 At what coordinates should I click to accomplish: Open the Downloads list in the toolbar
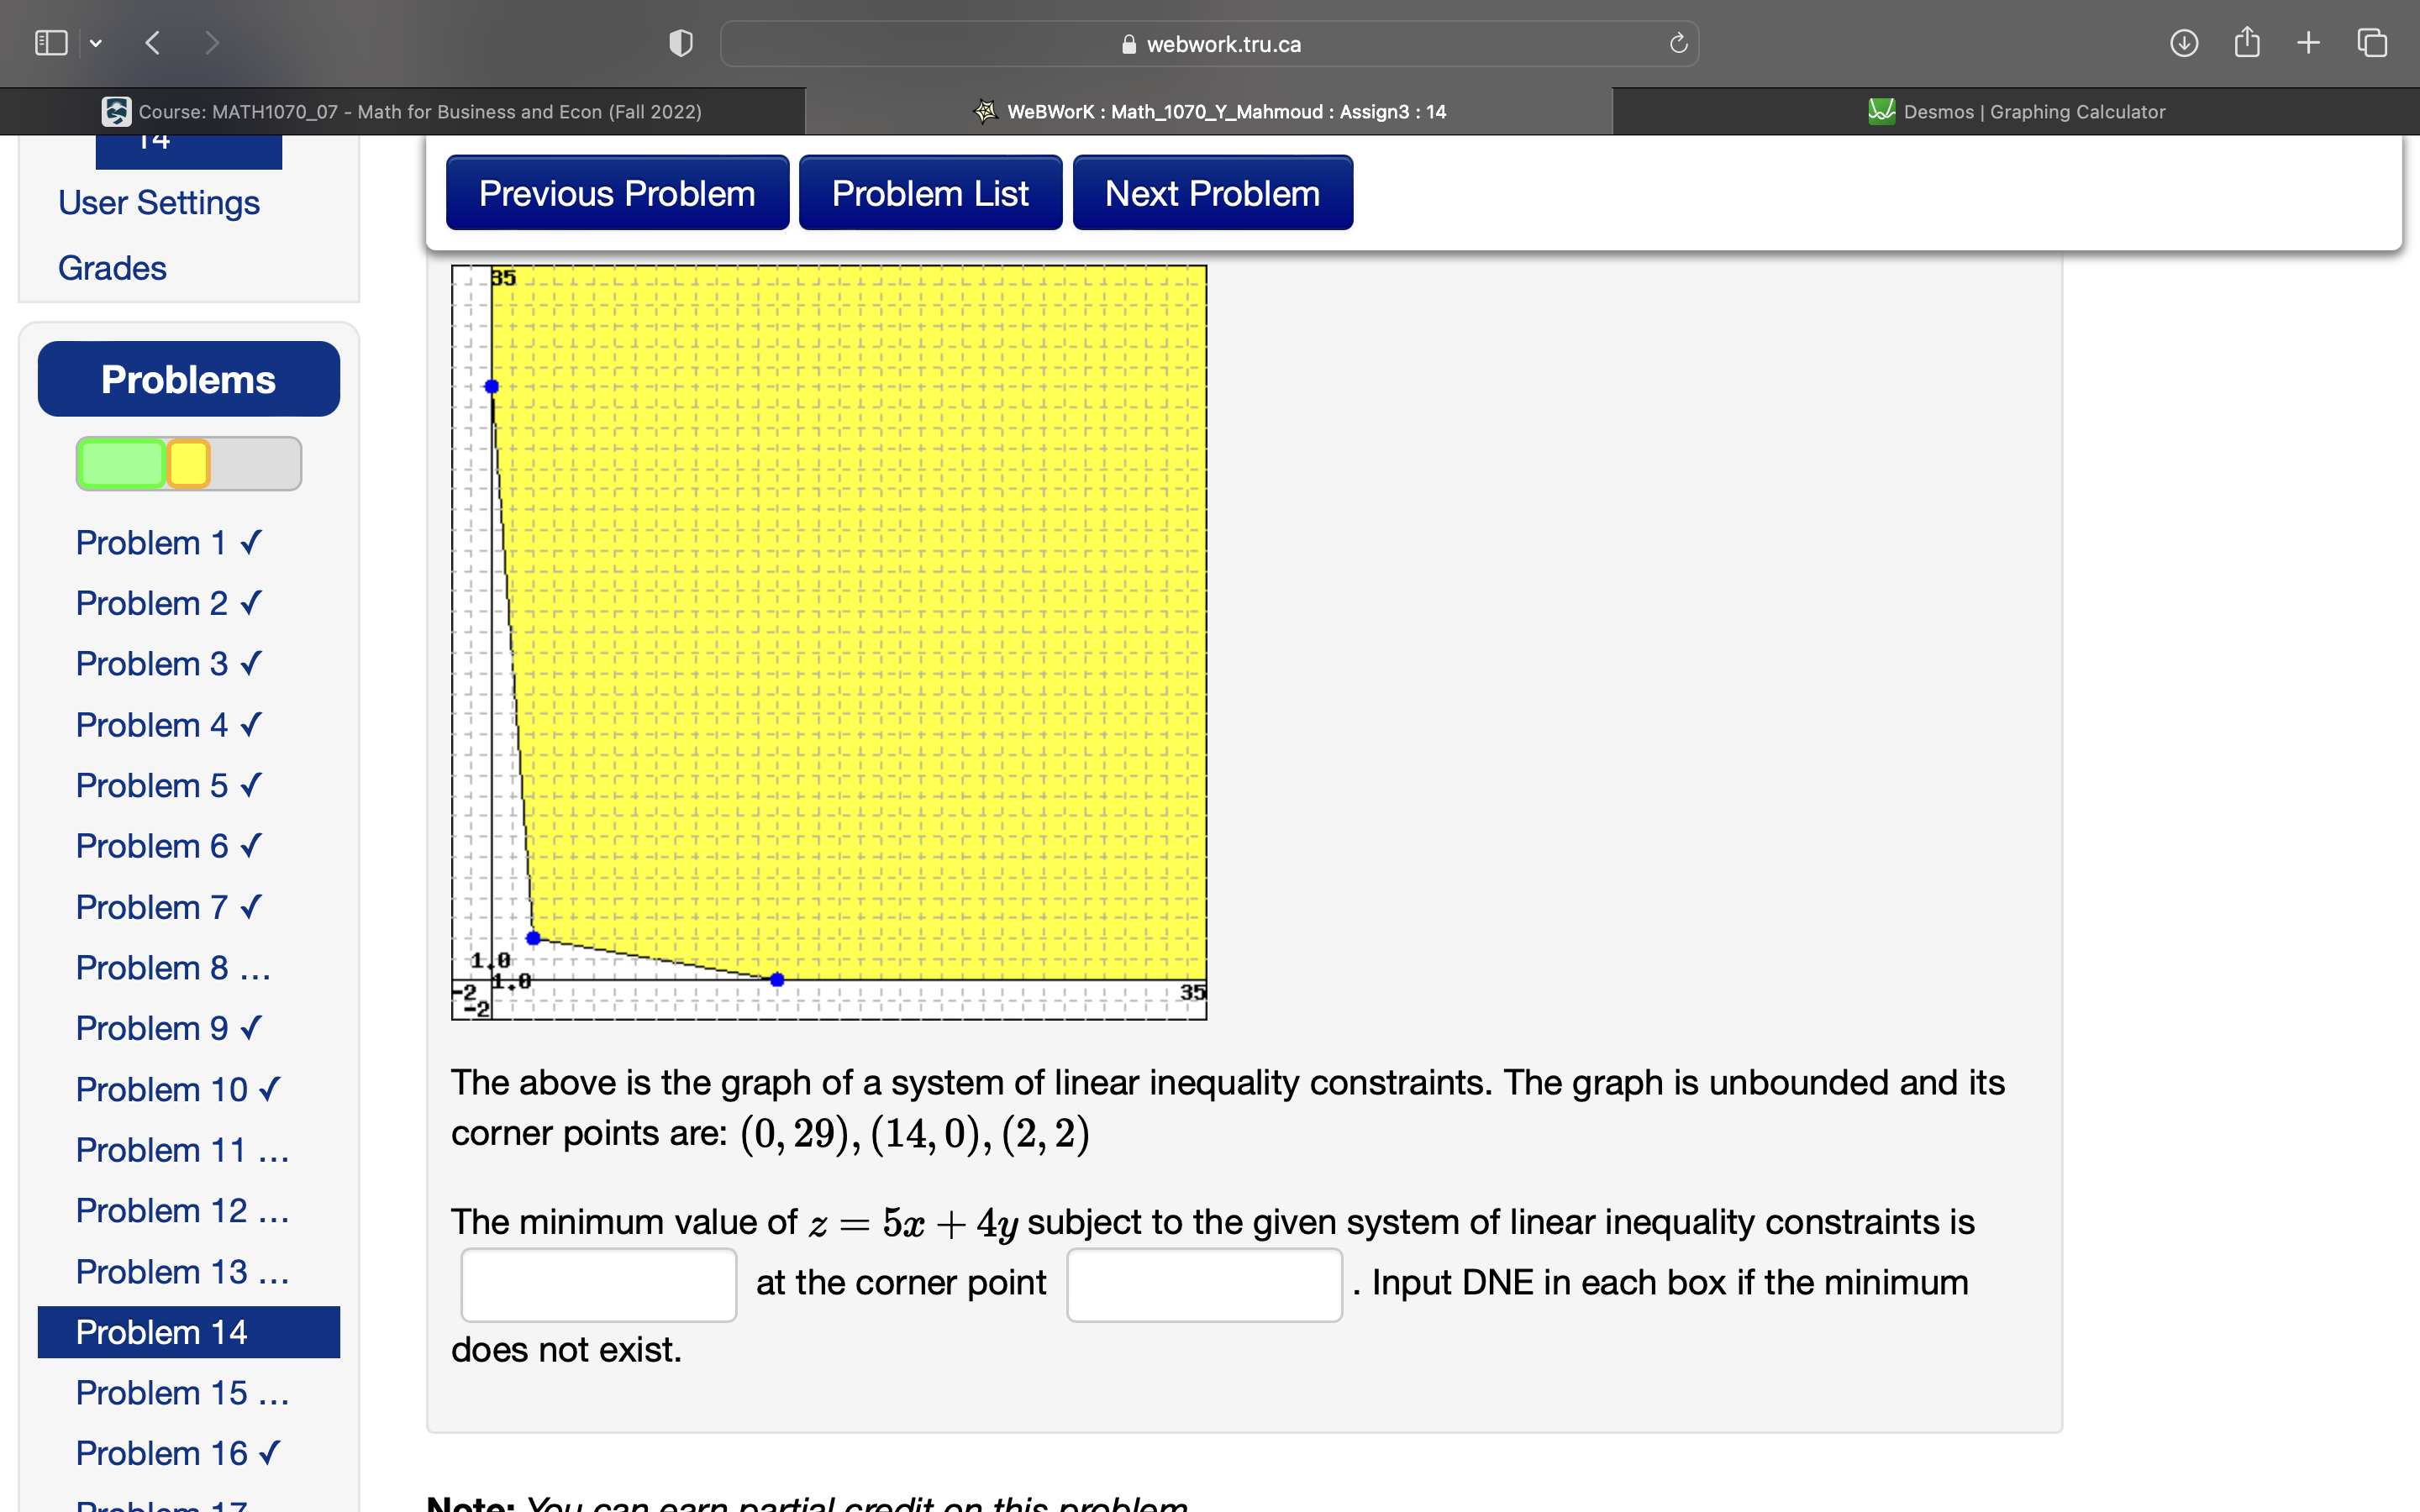pyautogui.click(x=2185, y=42)
